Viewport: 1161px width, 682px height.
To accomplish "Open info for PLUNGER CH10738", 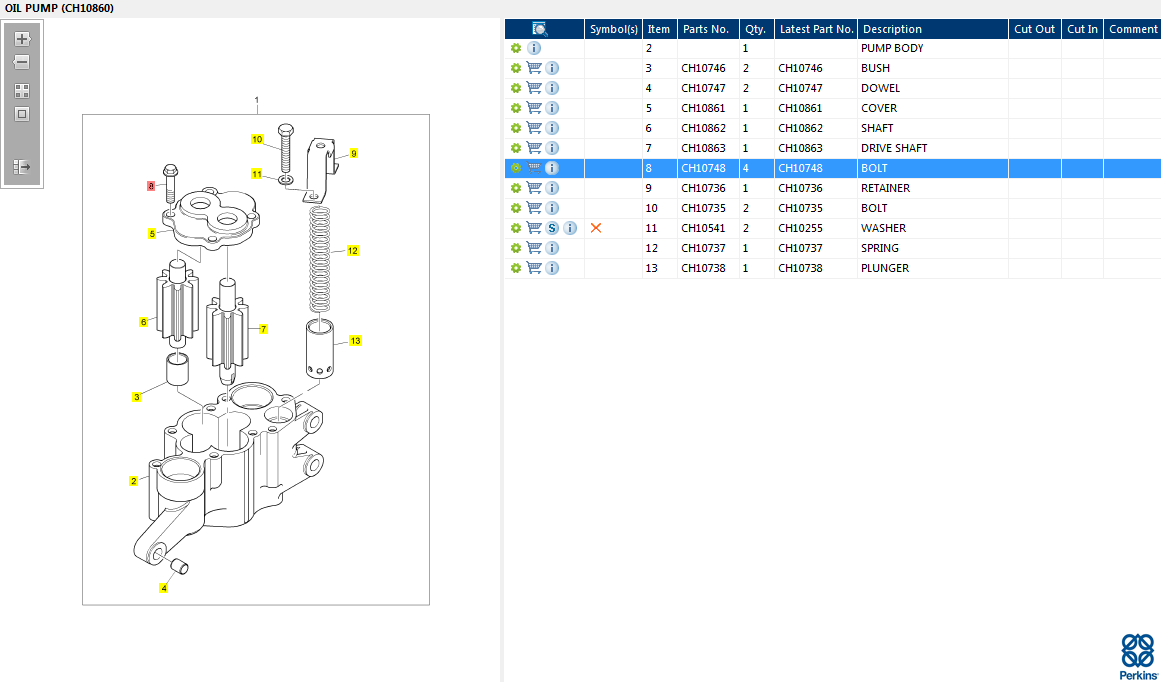I will 552,268.
